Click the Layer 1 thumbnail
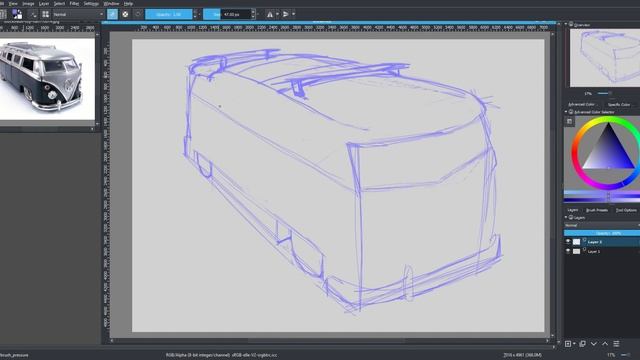This screenshot has width=640, height=360. point(576,251)
